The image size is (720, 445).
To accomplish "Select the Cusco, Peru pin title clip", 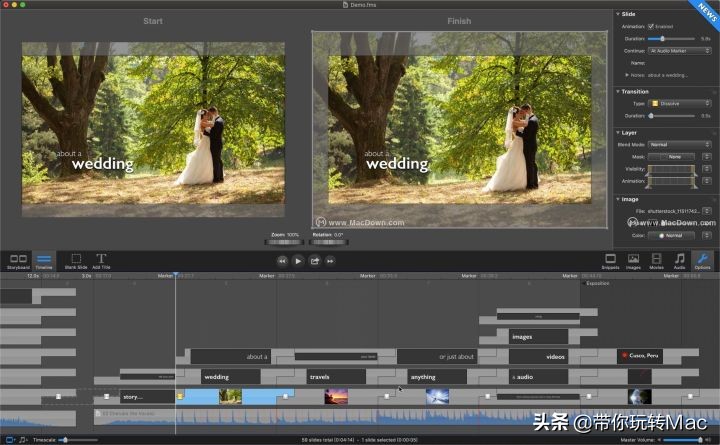I will (640, 356).
